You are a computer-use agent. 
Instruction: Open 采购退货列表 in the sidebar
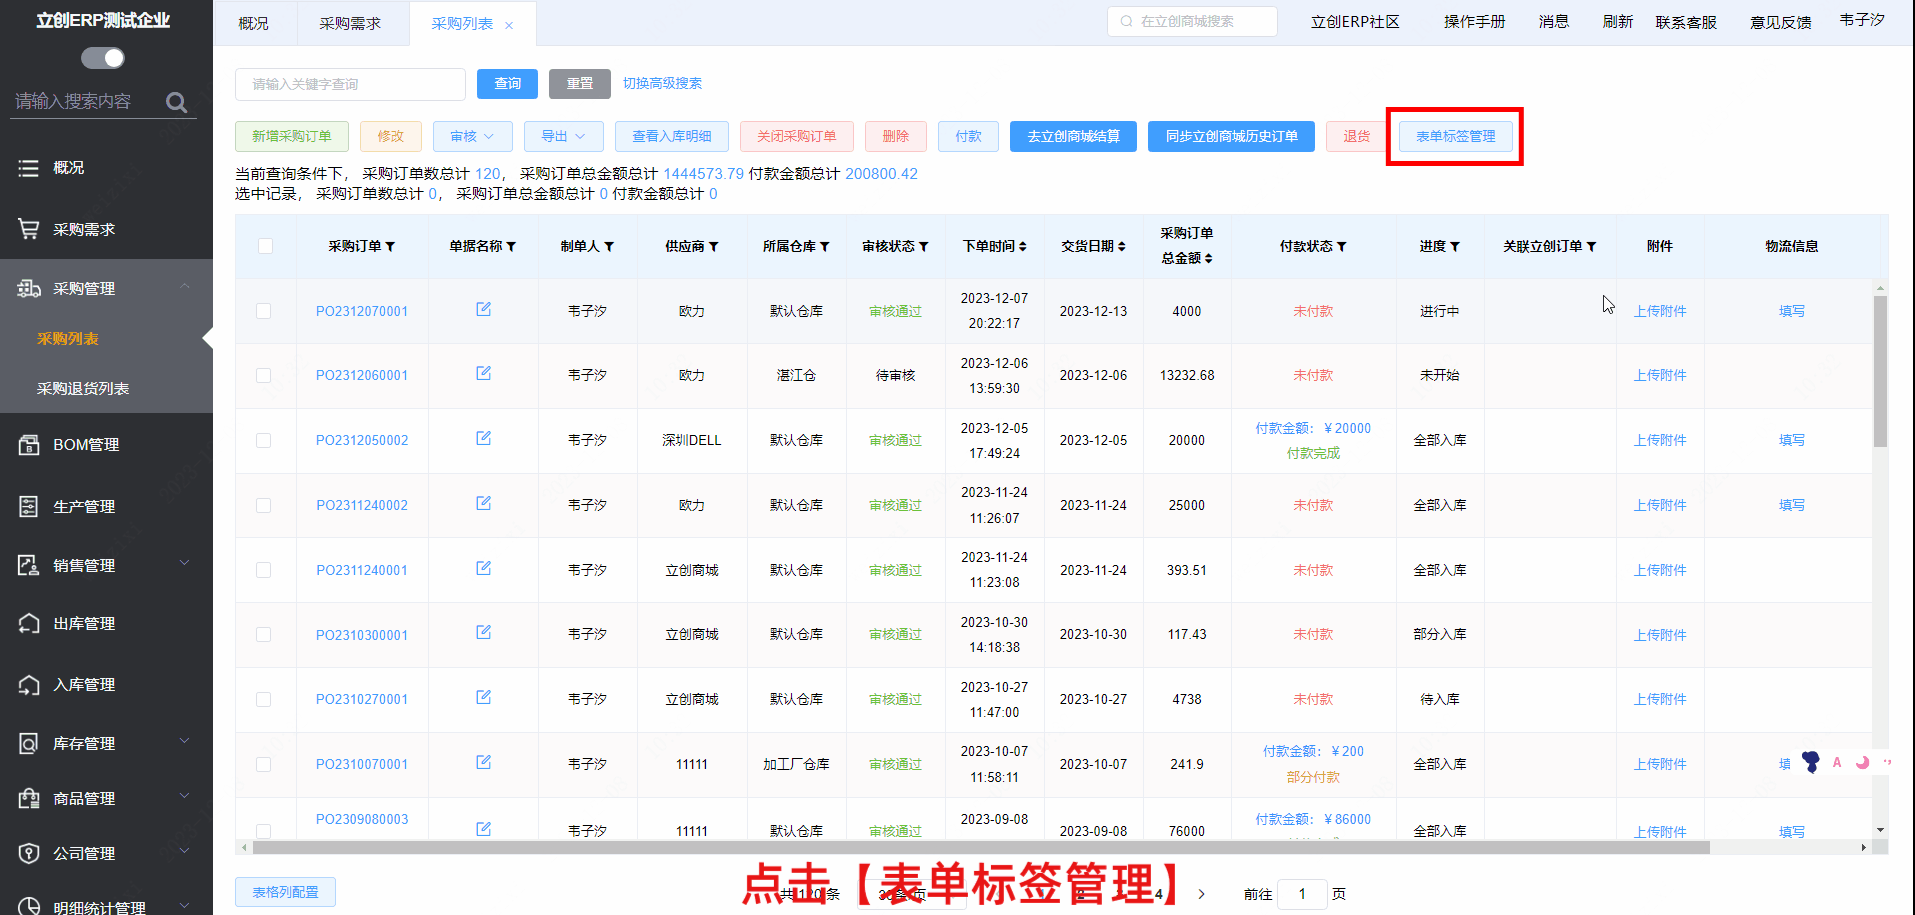pyautogui.click(x=83, y=389)
